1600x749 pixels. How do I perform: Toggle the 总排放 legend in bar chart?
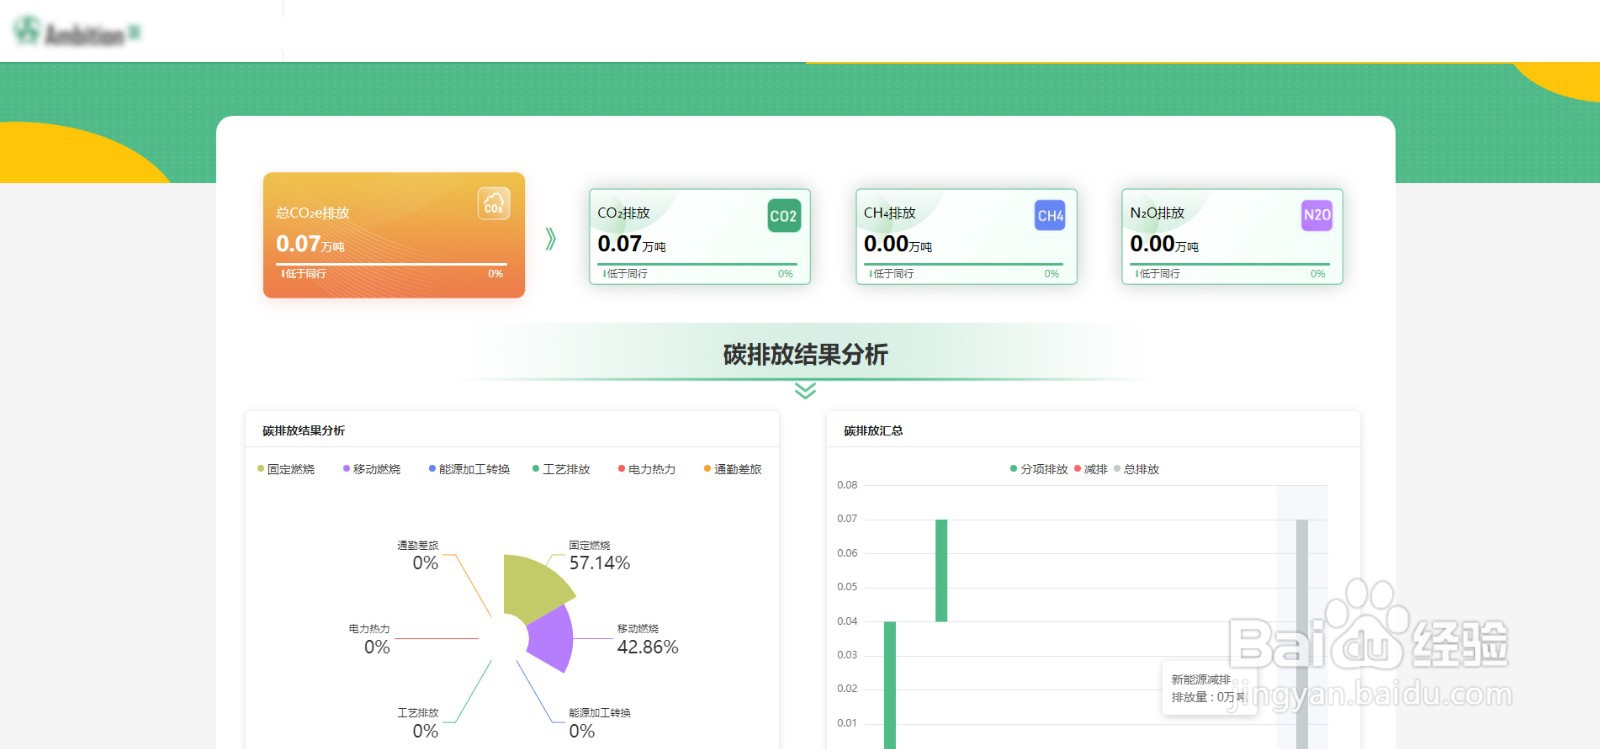(1136, 469)
